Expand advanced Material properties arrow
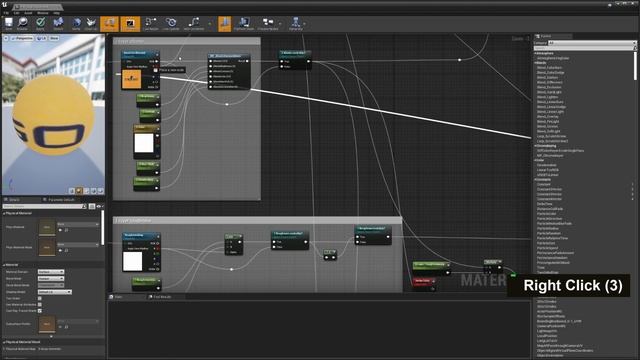 pyautogui.click(x=51, y=336)
